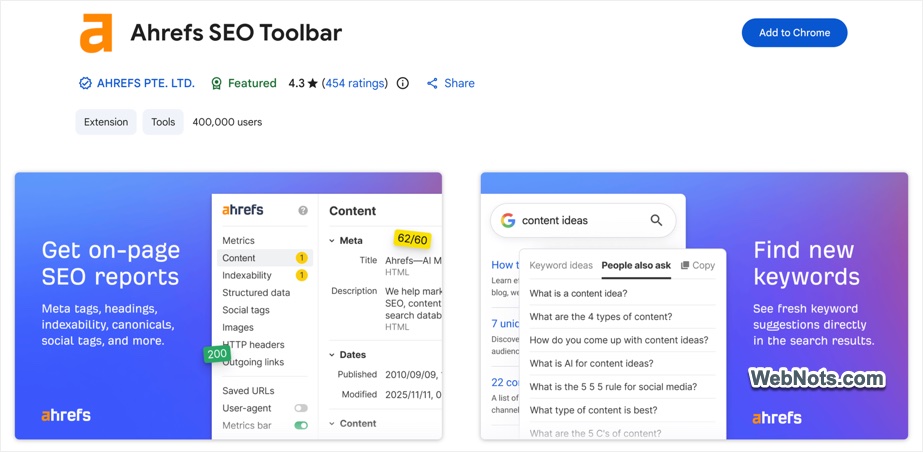Image resolution: width=923 pixels, height=452 pixels.
Task: Click the Description label under Meta
Action: pos(354,291)
